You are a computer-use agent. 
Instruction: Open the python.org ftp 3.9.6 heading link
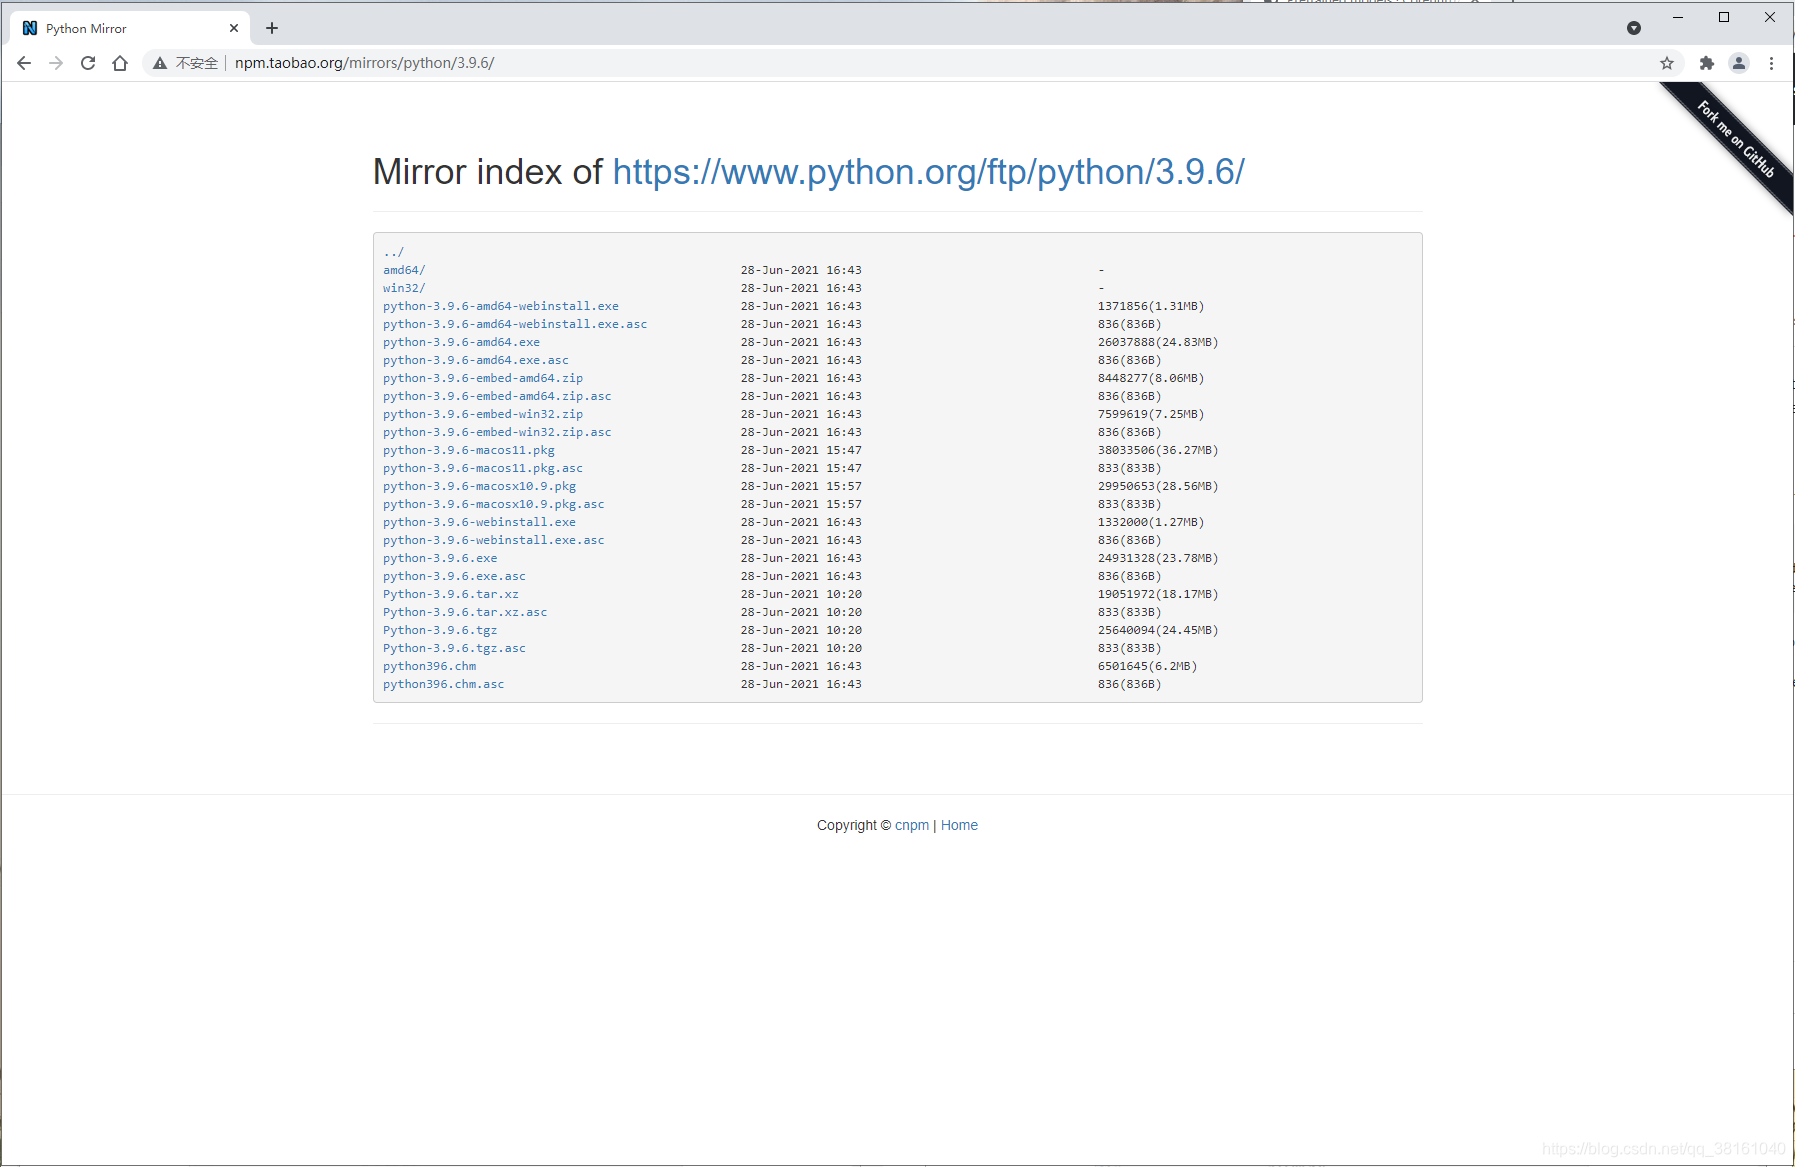tap(928, 172)
